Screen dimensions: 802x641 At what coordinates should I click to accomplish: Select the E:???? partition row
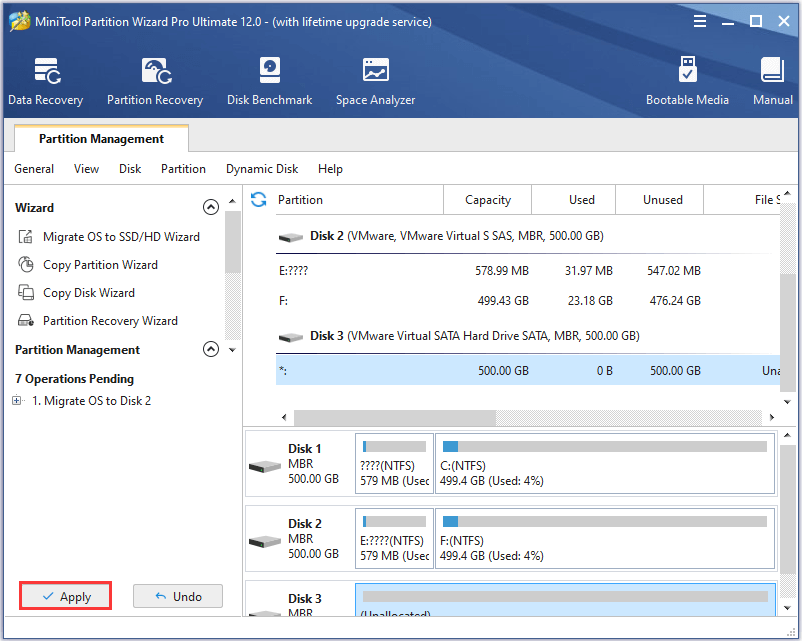tap(528, 271)
